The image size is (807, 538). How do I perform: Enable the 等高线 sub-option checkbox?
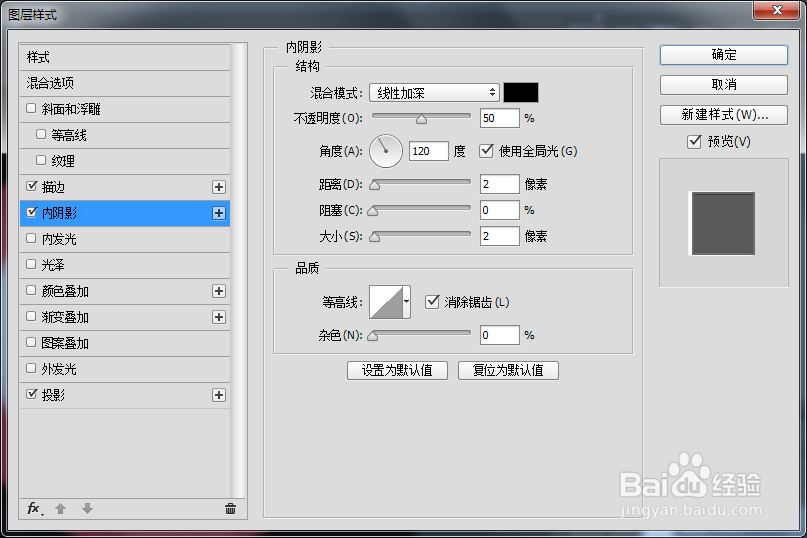point(41,134)
